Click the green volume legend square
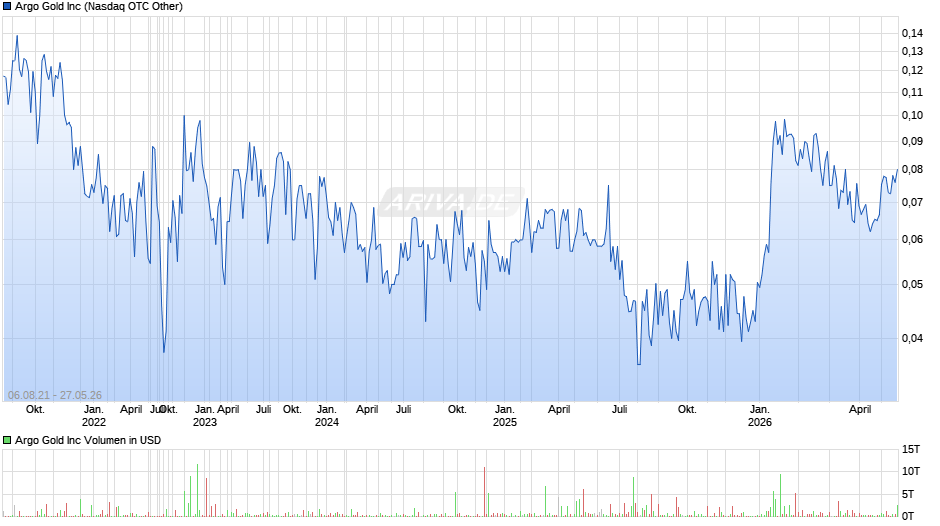This screenshot has height=526, width=940. coord(7,440)
